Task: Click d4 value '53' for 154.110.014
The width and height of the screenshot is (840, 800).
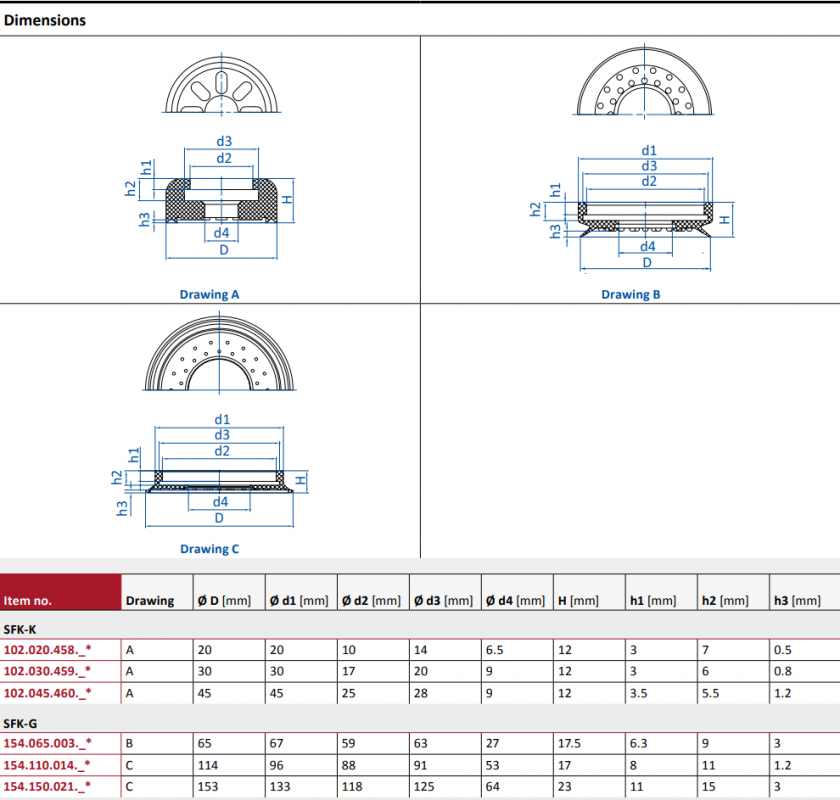Action: point(492,765)
